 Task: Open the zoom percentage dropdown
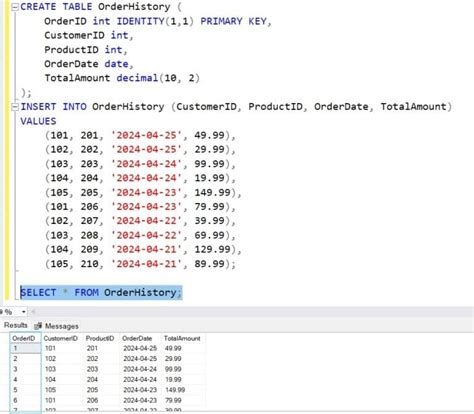[23, 312]
